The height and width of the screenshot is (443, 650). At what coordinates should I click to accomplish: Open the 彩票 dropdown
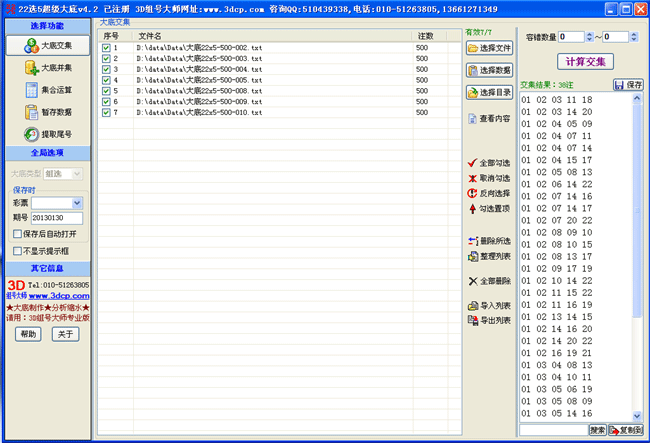(x=77, y=203)
